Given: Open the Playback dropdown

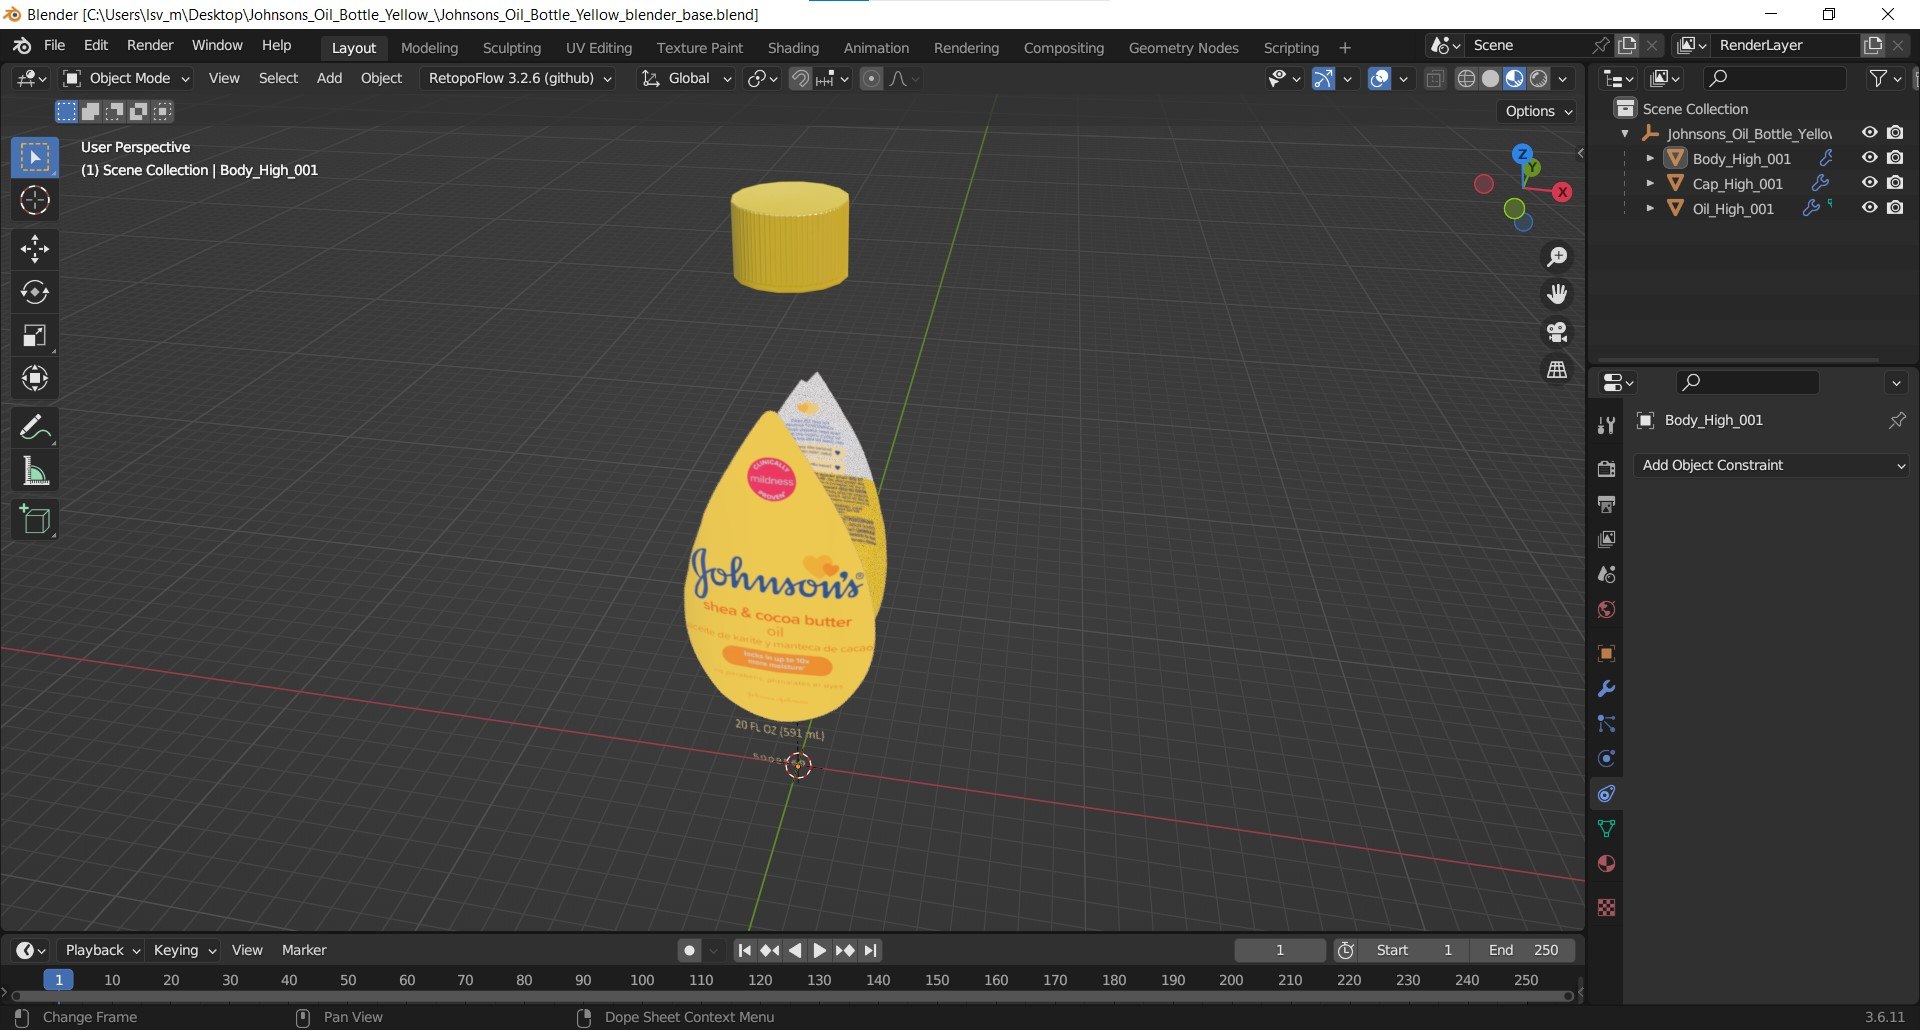Looking at the screenshot, I should tap(102, 950).
